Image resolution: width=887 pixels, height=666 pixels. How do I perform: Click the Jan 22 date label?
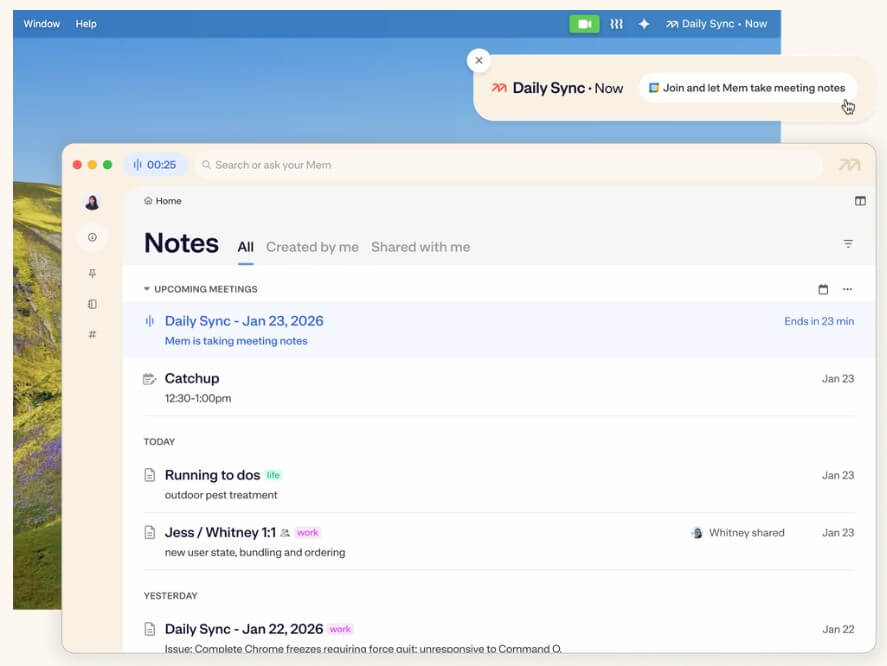[838, 629]
